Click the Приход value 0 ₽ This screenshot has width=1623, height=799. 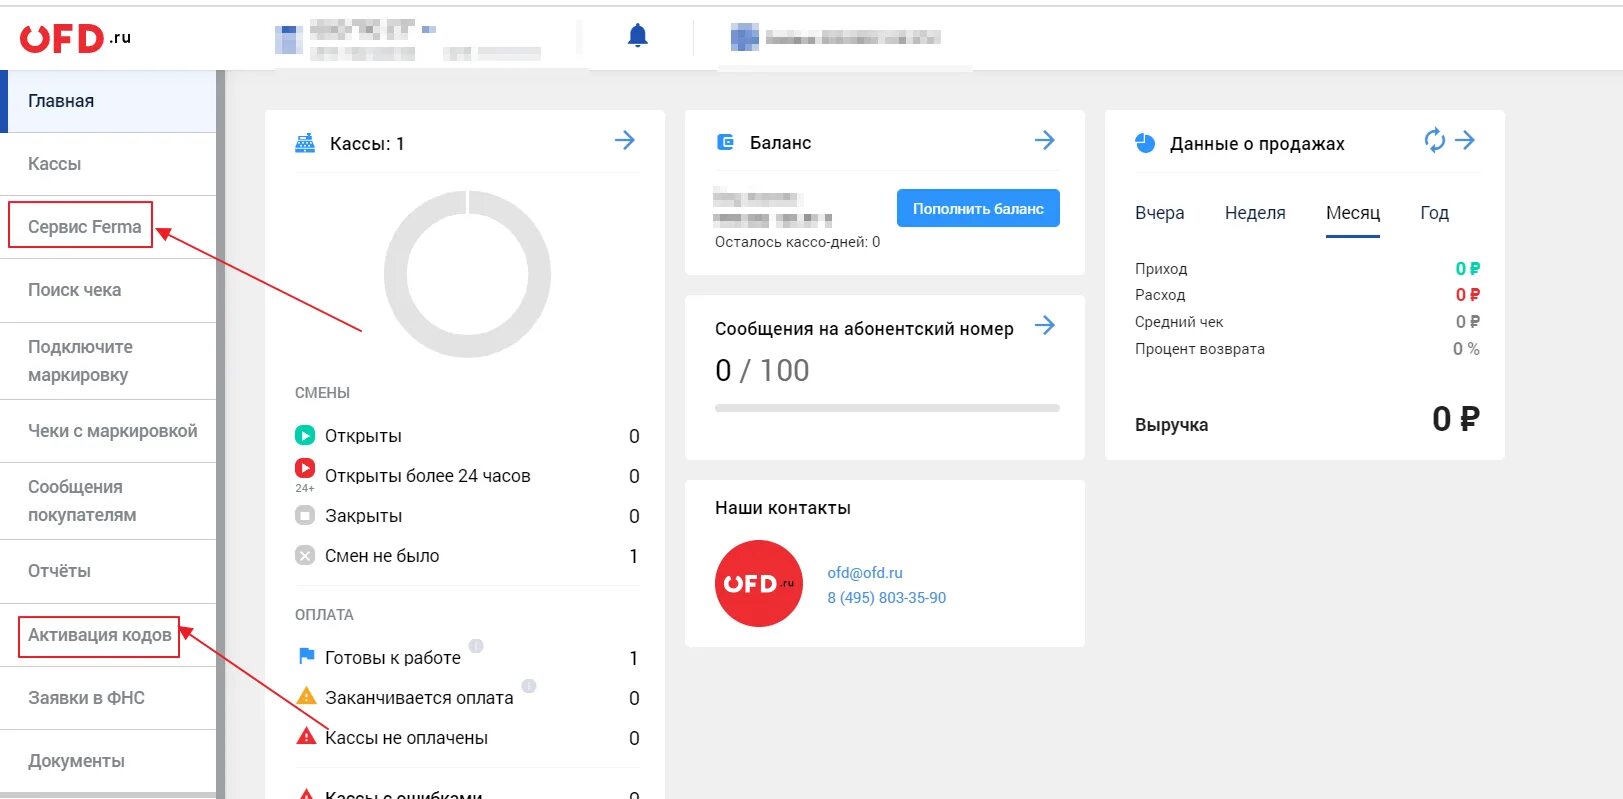click(x=1467, y=269)
